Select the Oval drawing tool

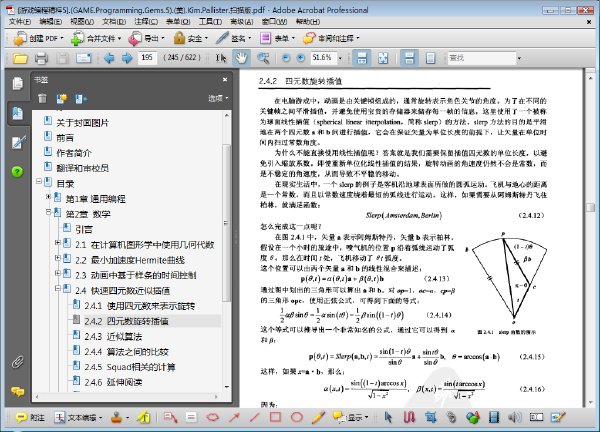pyautogui.click(x=297, y=417)
